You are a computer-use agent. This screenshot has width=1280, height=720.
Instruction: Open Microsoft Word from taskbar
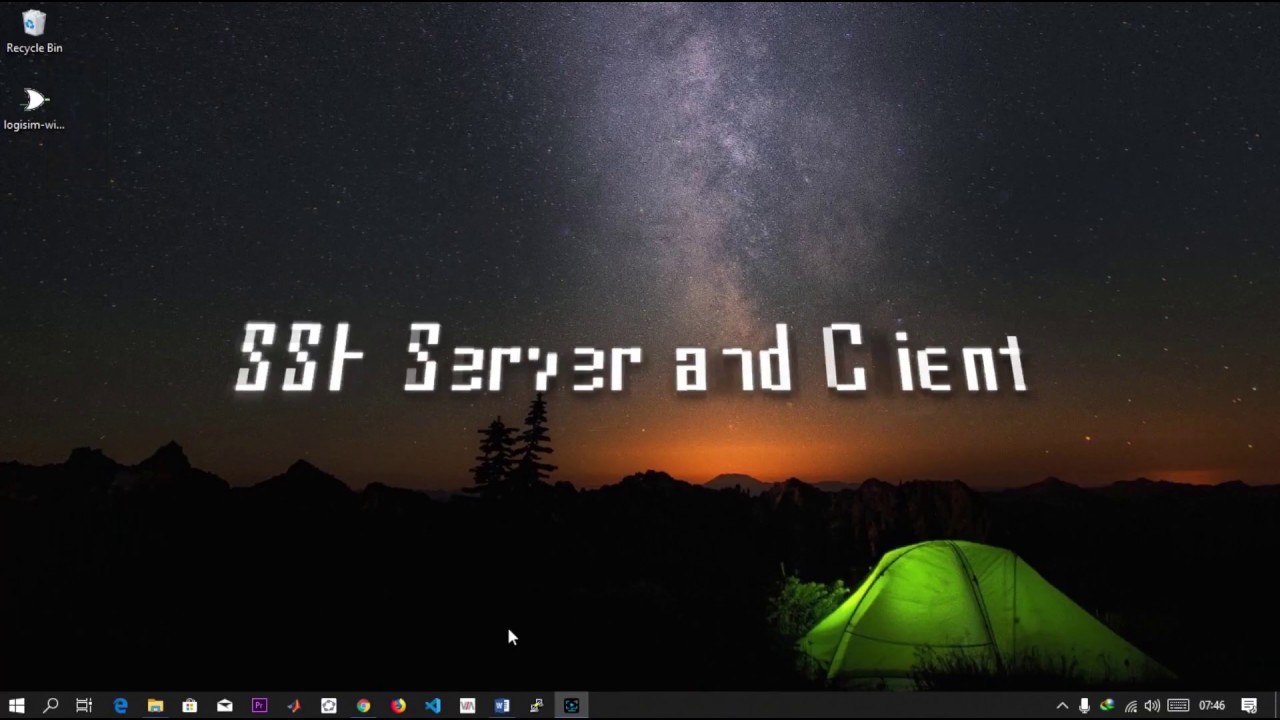(x=502, y=706)
